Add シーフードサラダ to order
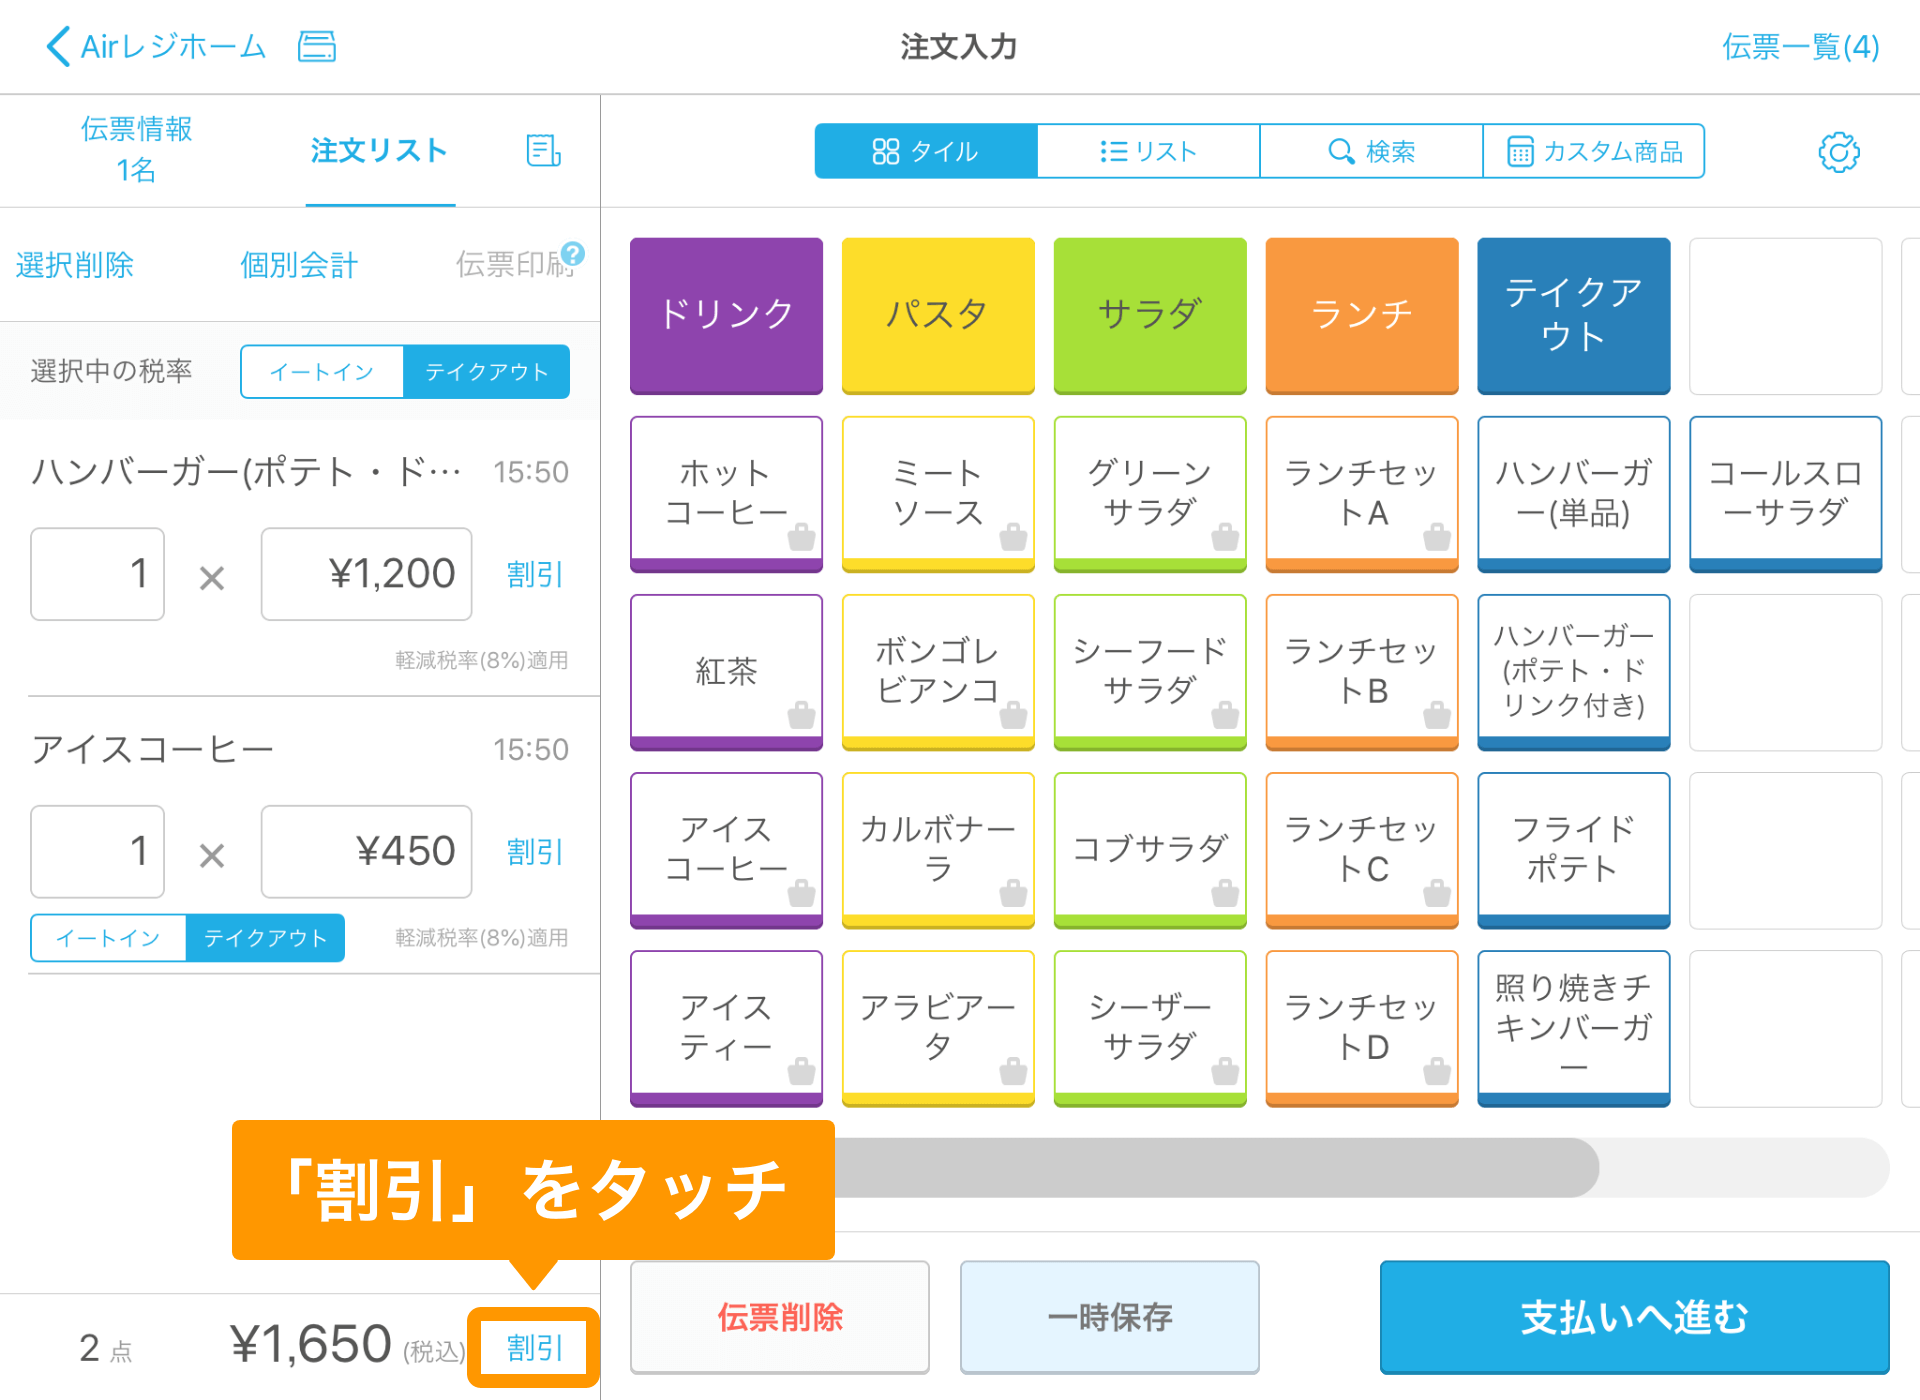Screen dimensions: 1920x1400 [1150, 672]
